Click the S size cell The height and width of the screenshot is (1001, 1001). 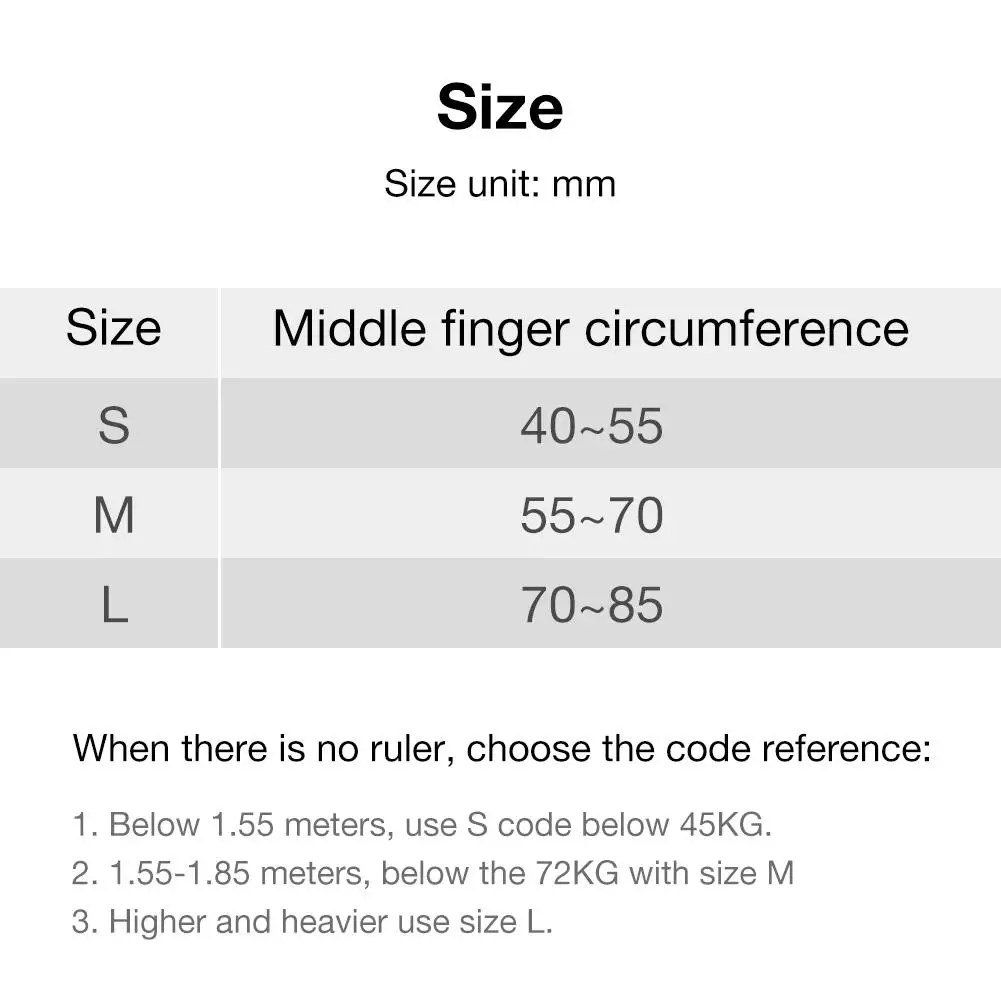pyautogui.click(x=113, y=426)
